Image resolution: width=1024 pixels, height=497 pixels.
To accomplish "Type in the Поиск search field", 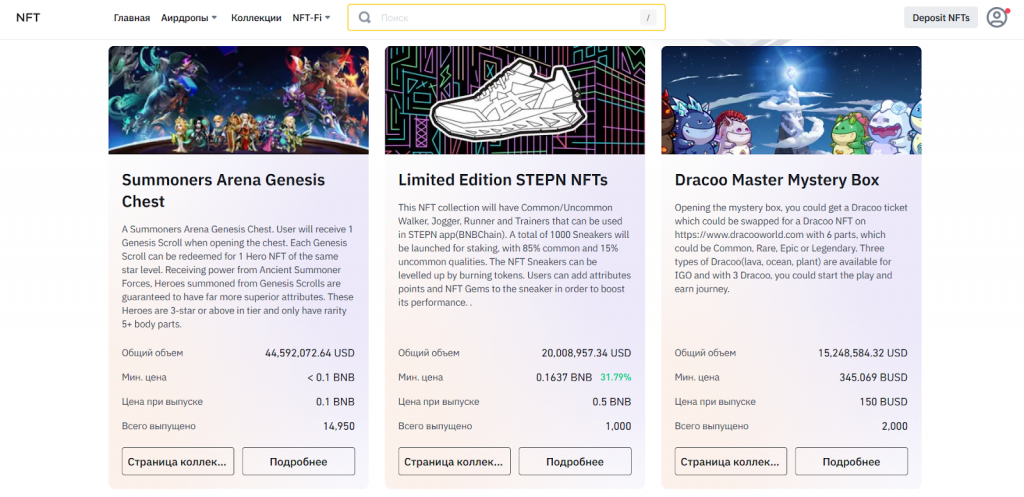I will [500, 18].
